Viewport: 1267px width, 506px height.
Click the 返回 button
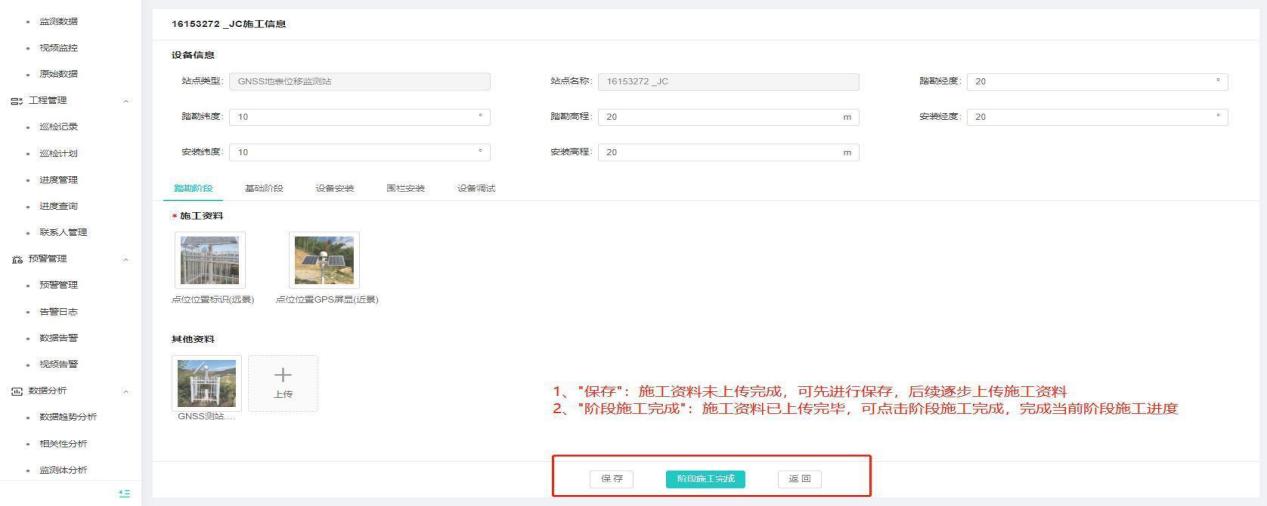coord(799,479)
